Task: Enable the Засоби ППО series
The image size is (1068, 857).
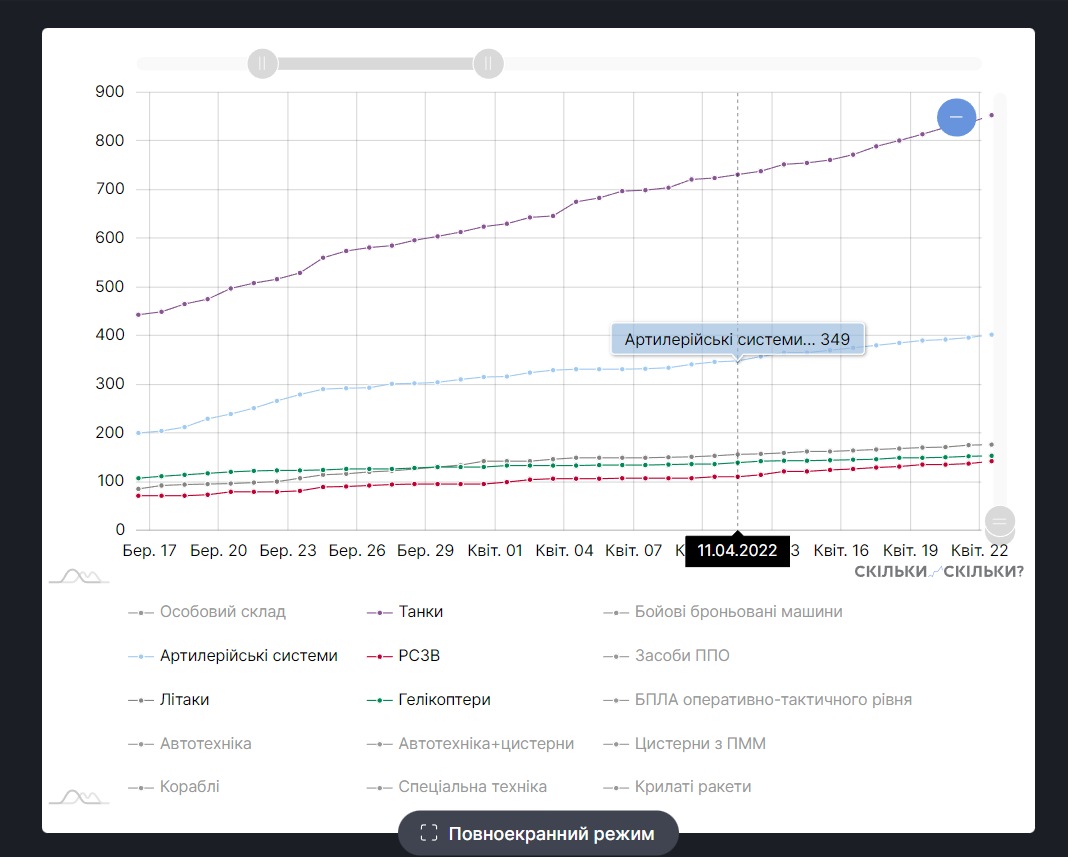Action: point(682,656)
